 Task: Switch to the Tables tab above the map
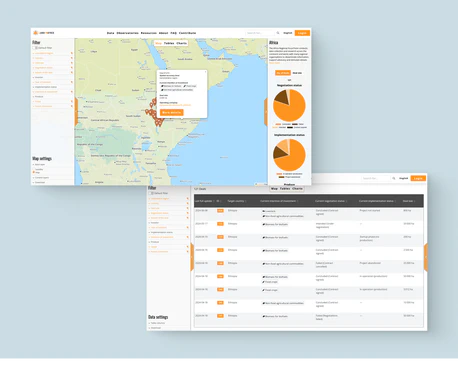[169, 43]
